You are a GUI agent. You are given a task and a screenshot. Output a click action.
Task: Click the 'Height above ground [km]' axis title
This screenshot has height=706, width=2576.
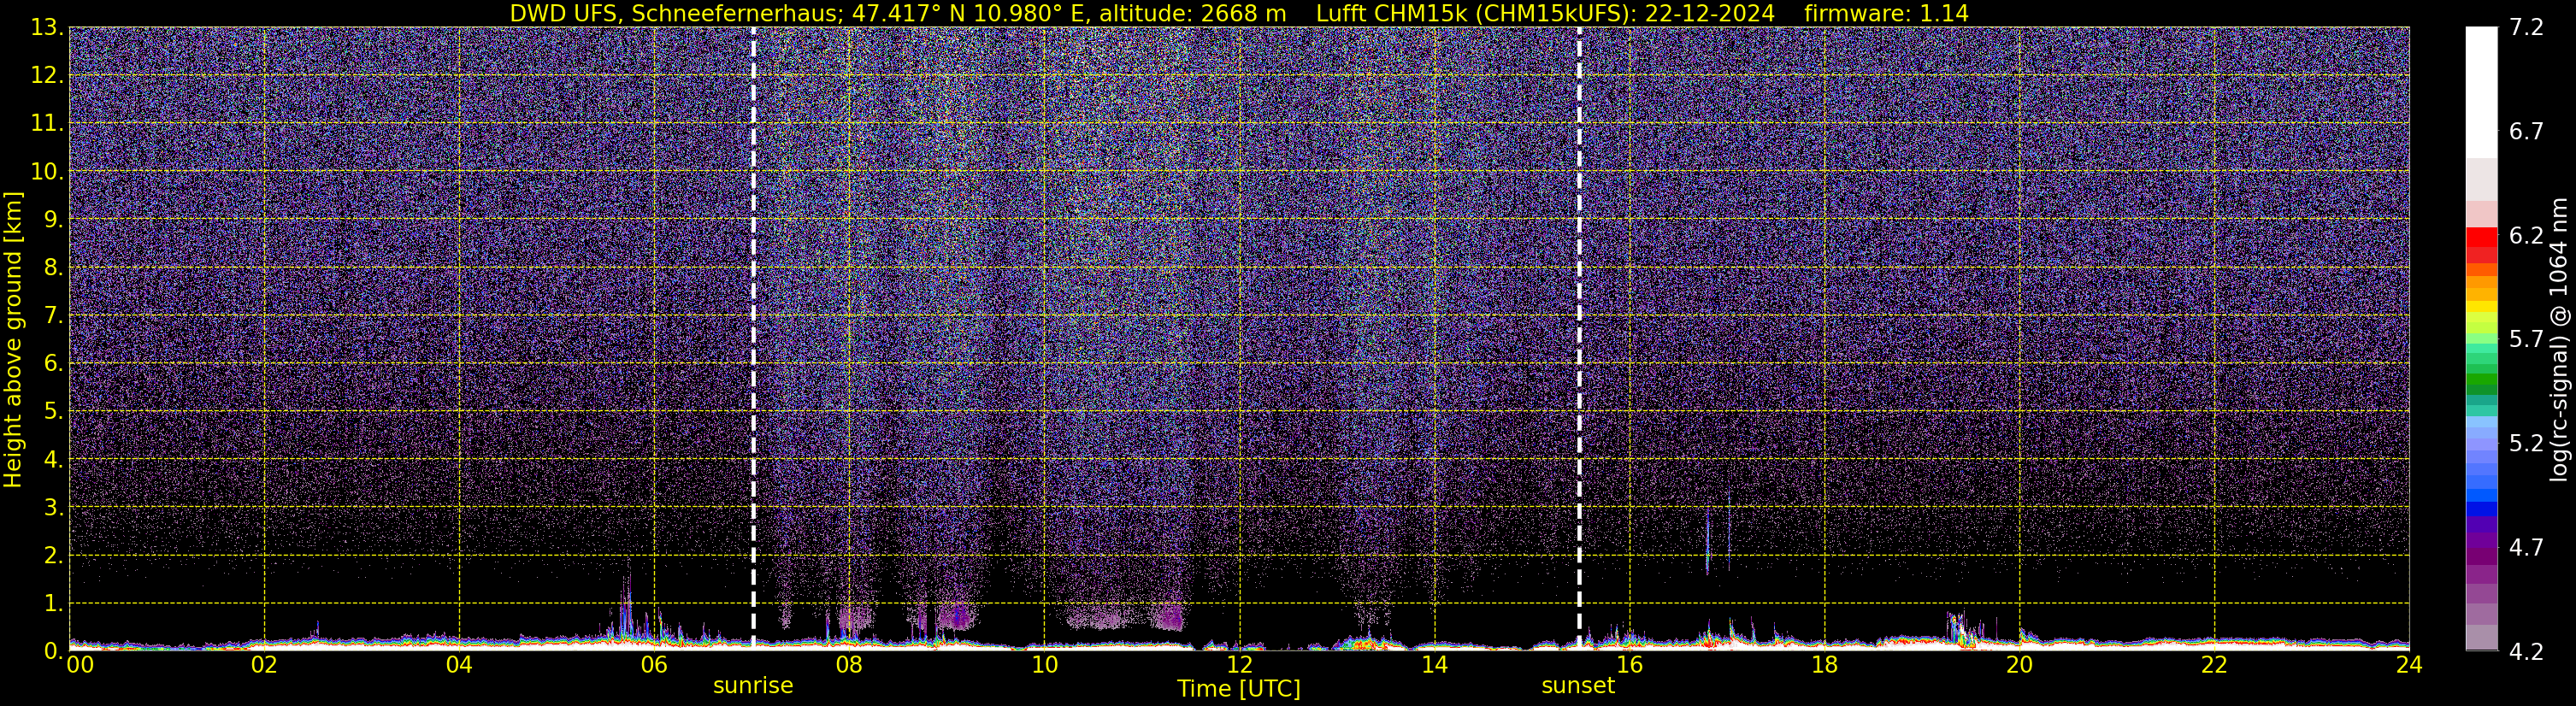13,340
